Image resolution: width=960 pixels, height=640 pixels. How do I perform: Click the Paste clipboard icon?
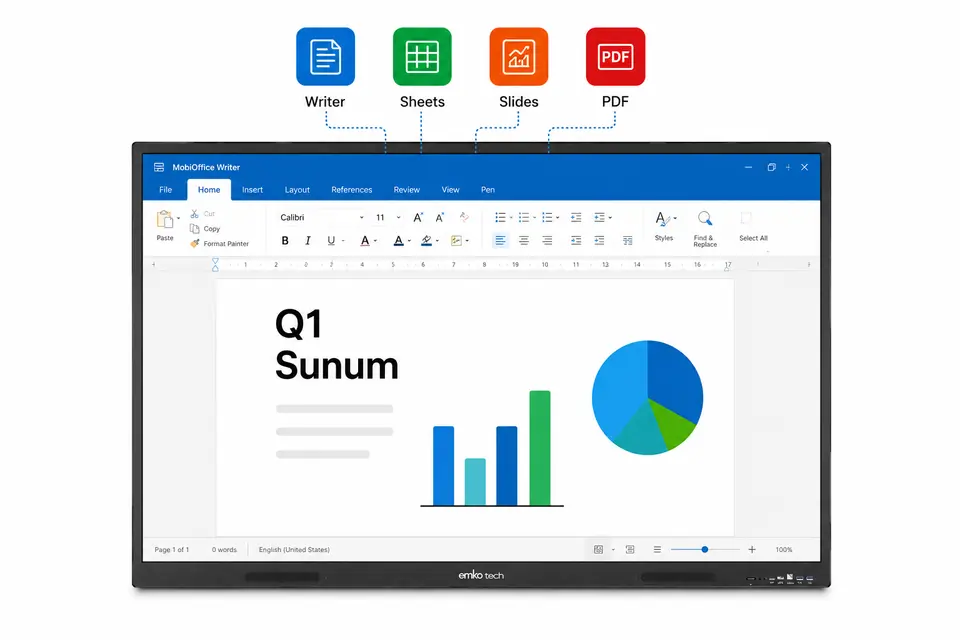164,219
